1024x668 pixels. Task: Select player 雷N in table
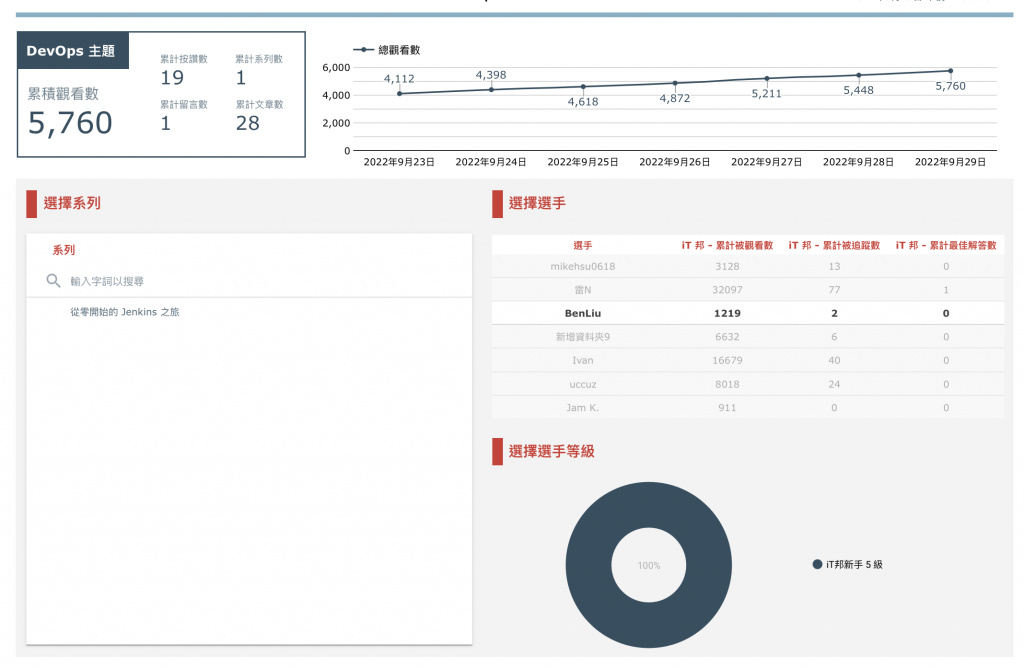pos(583,290)
